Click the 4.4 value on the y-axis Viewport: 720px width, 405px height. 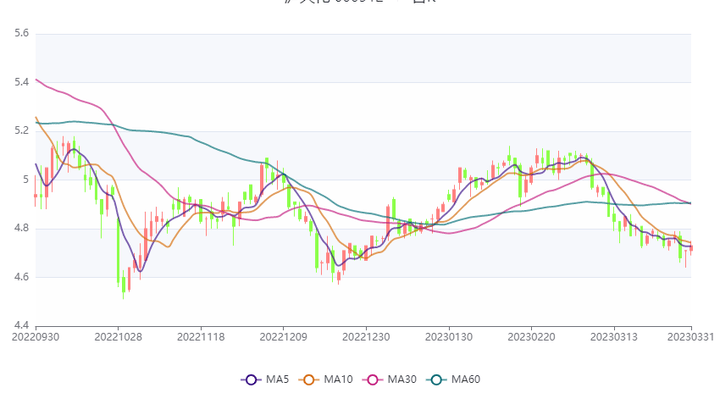point(20,326)
